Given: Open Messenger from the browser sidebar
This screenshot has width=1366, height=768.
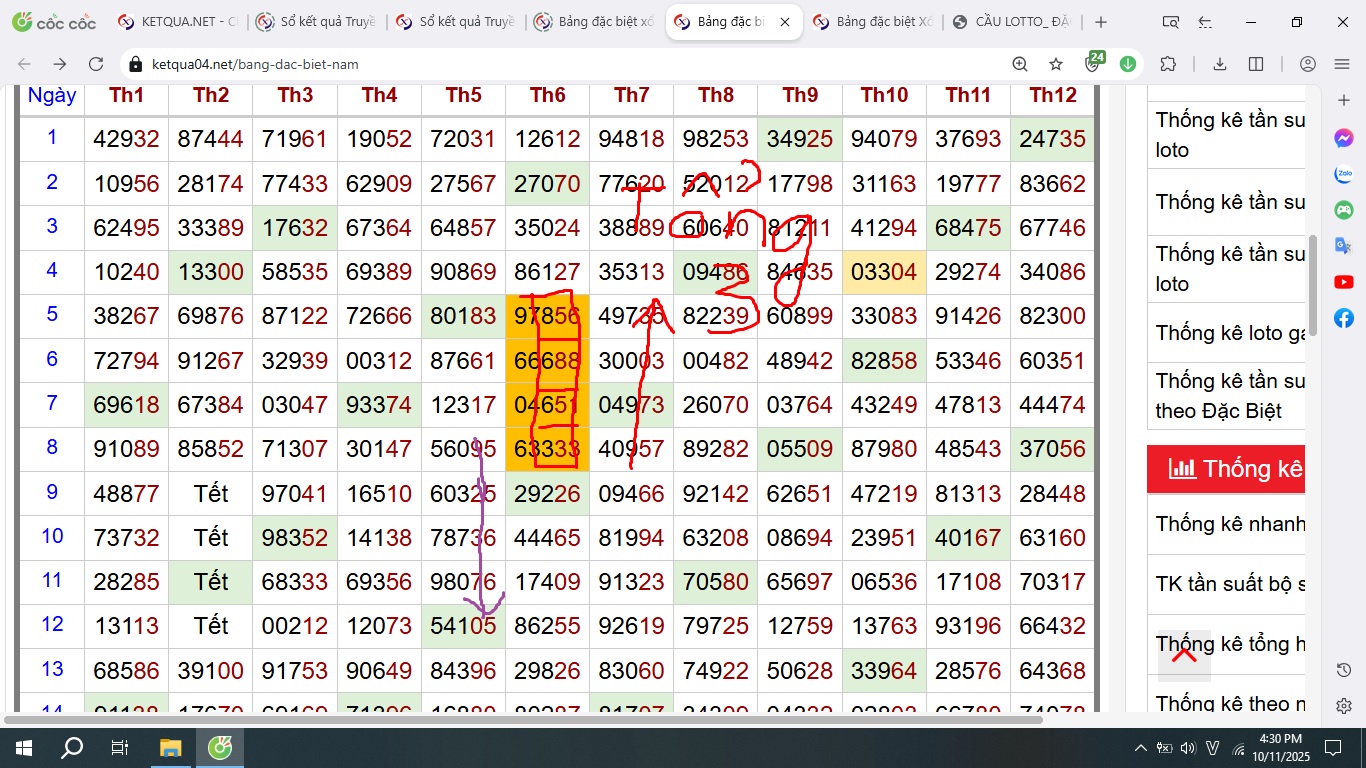Looking at the screenshot, I should click(x=1344, y=139).
